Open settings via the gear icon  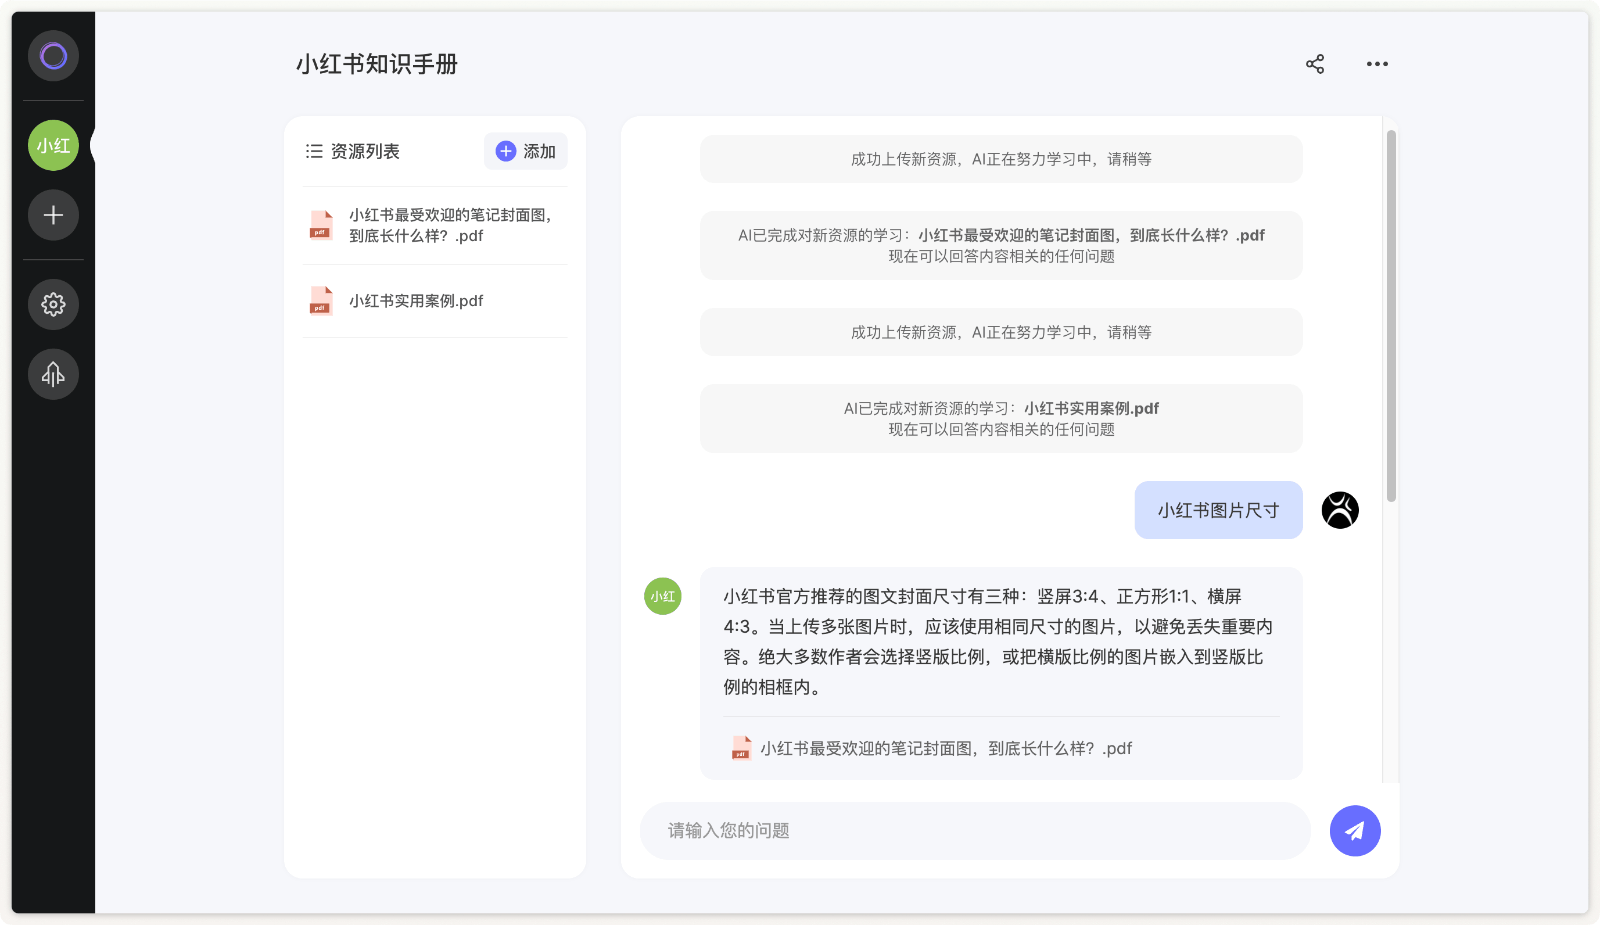tap(53, 304)
